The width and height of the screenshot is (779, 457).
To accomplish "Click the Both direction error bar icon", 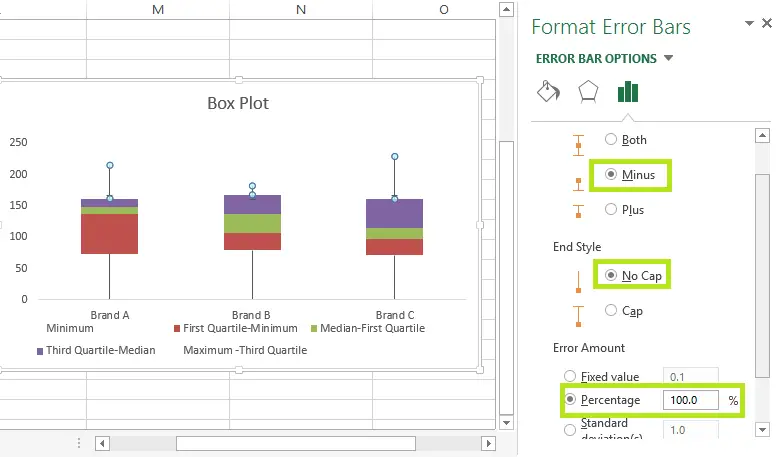I will click(578, 143).
